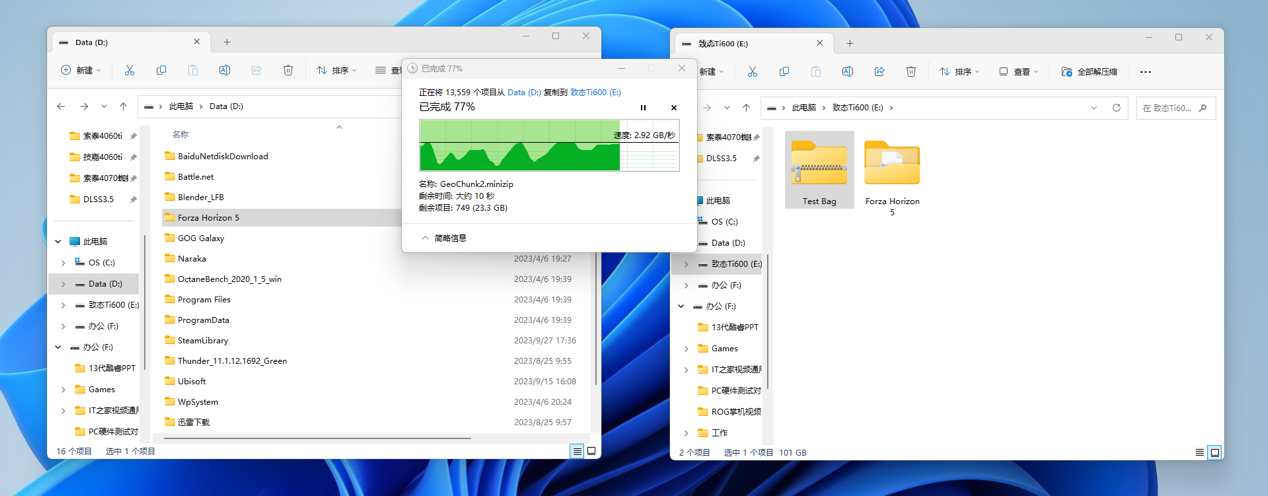Click the Cut scissors icon in Data (D:) window
The image size is (1268, 496).
129,70
